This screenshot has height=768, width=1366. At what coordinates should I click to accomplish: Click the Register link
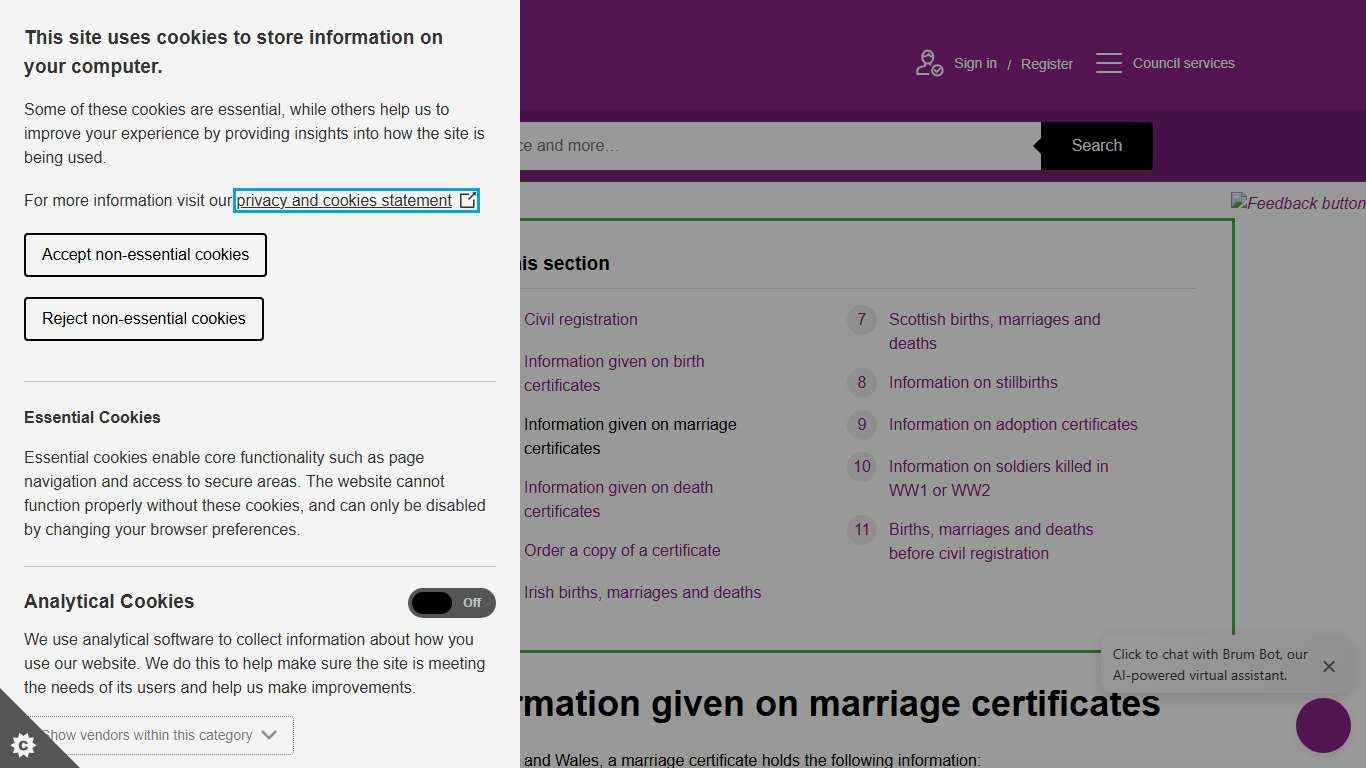coord(1046,64)
